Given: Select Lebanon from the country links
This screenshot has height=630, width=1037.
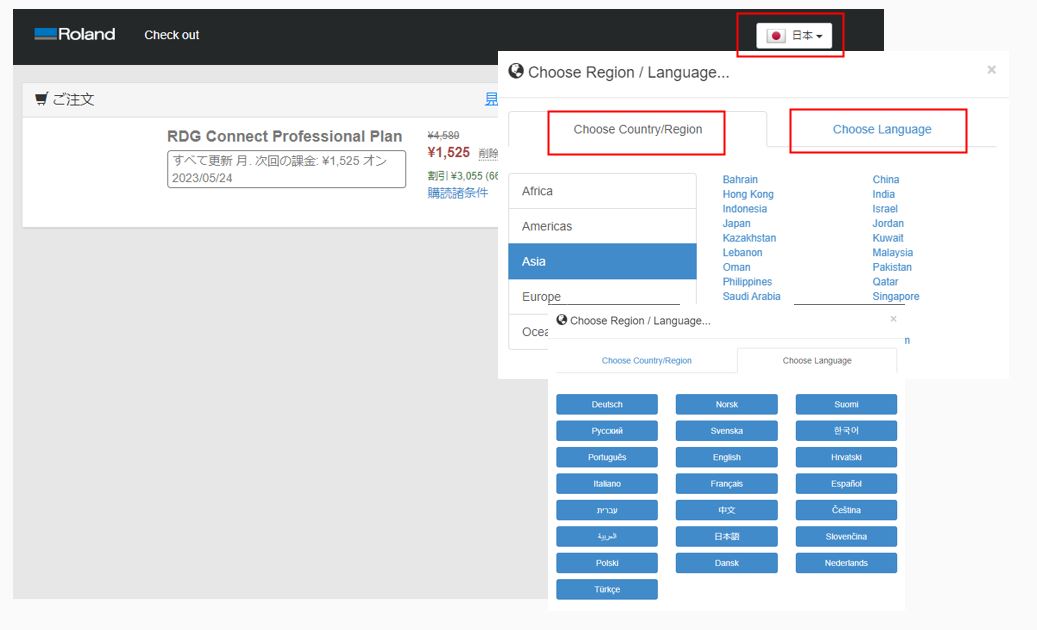Looking at the screenshot, I should click(742, 253).
